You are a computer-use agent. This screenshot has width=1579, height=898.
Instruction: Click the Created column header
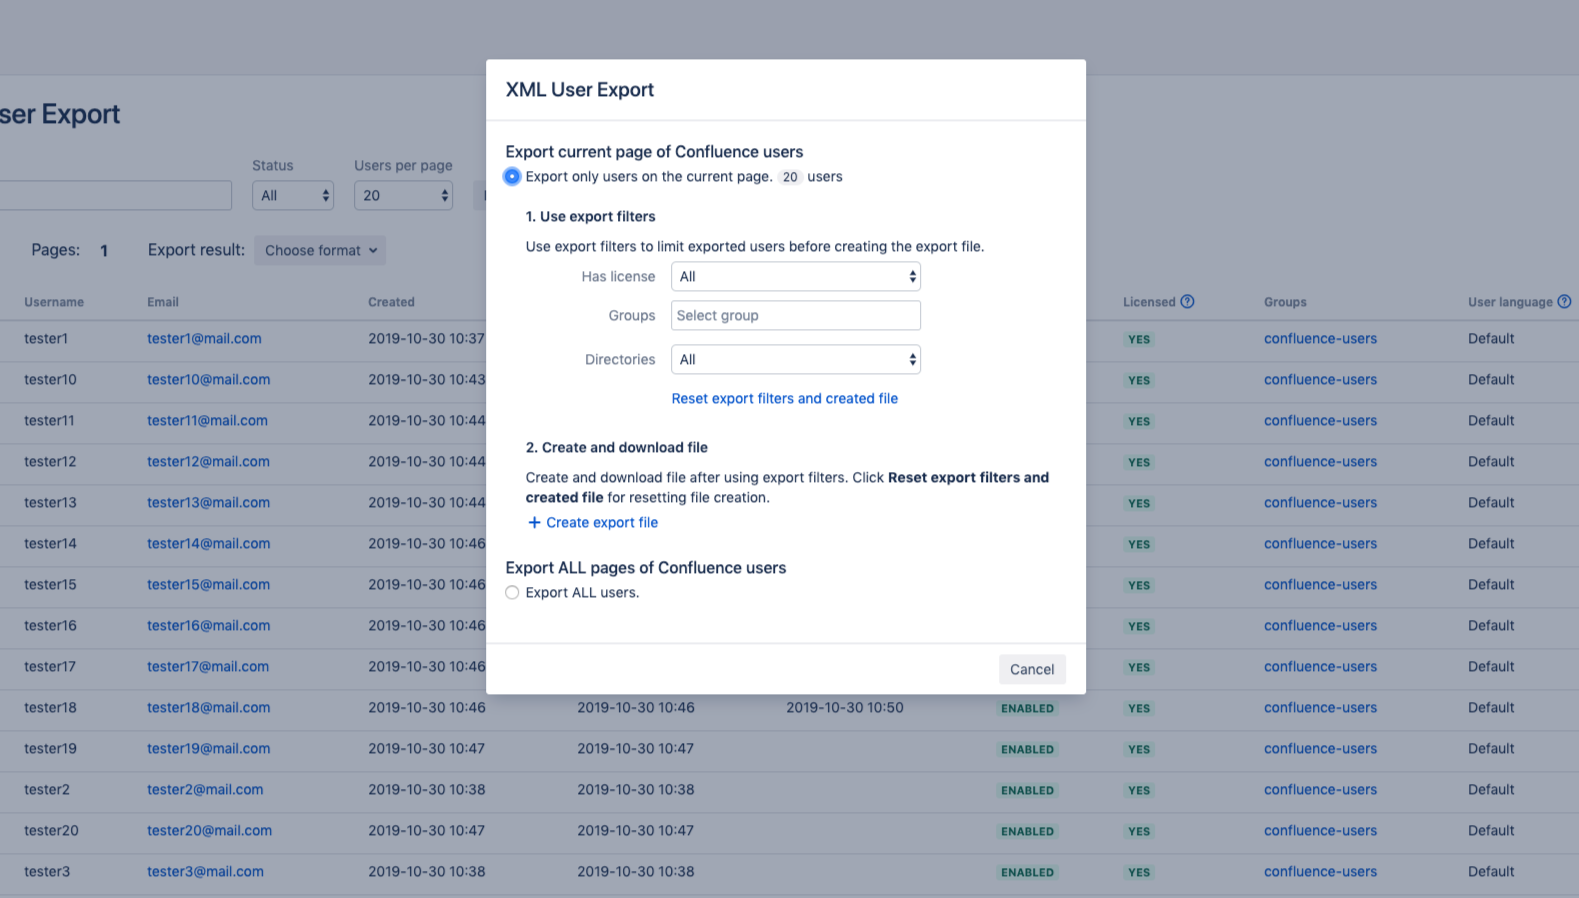click(391, 302)
